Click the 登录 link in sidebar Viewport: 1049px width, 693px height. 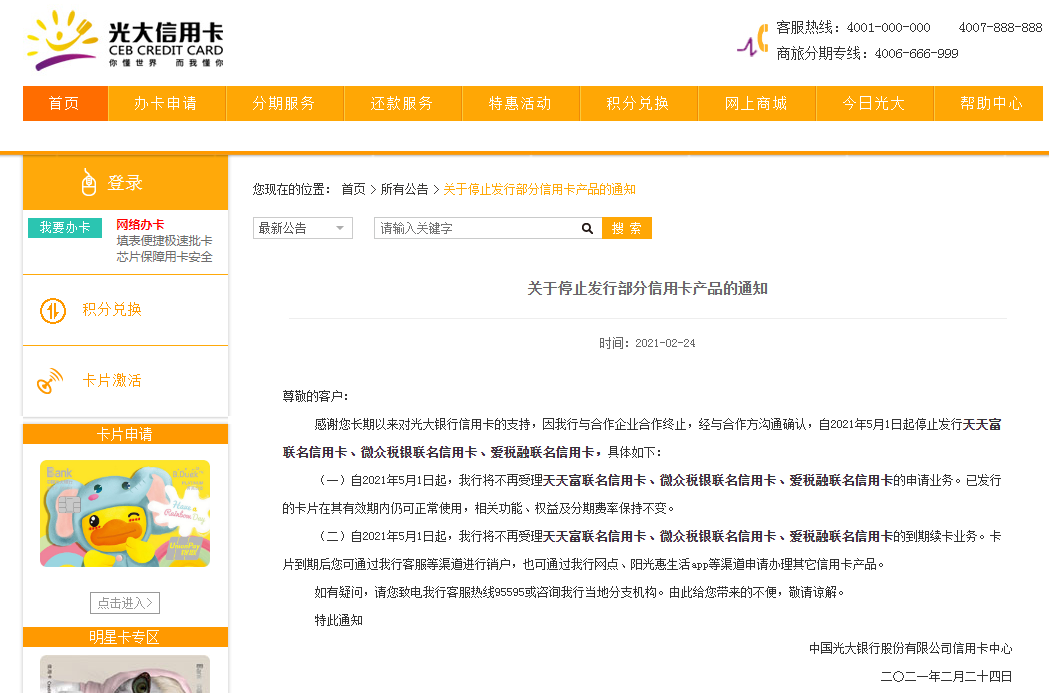(125, 183)
